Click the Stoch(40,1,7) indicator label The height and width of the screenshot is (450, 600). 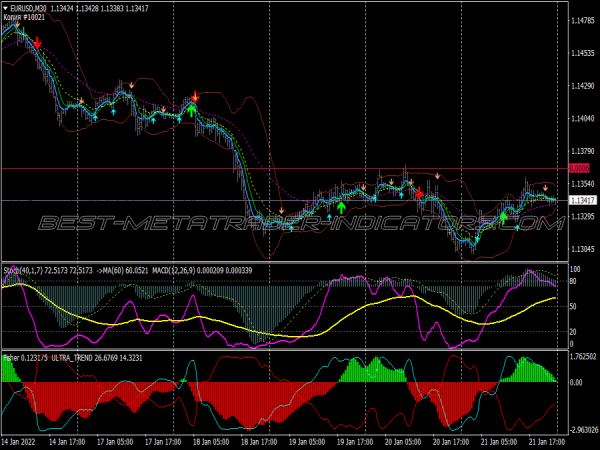48,271
